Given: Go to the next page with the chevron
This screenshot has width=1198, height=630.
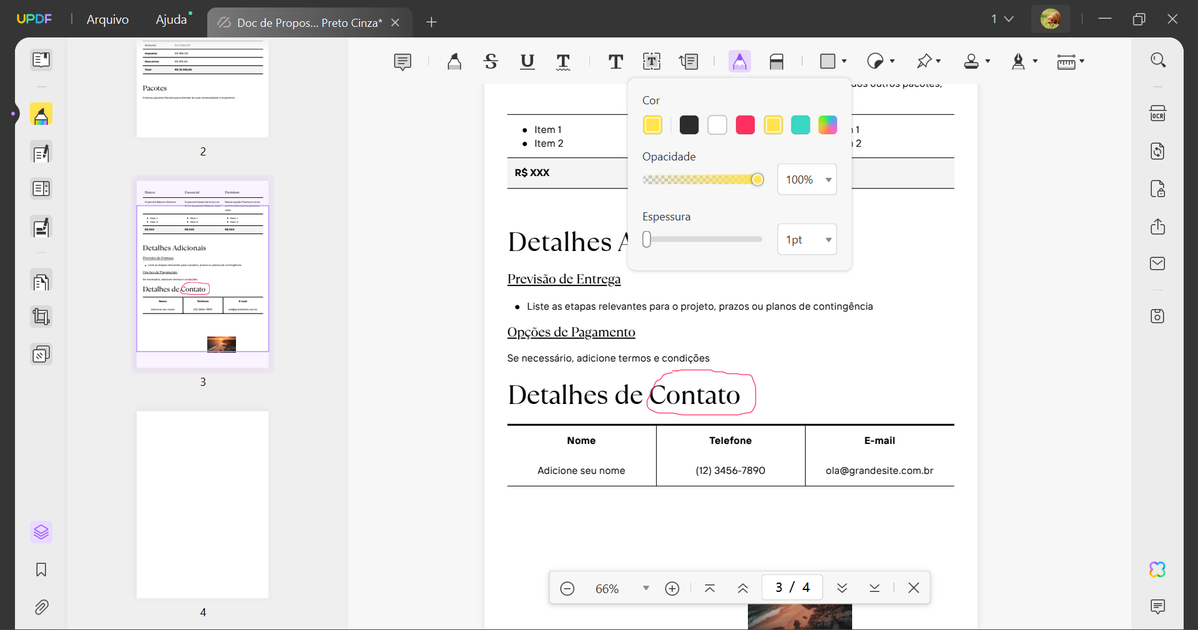Looking at the screenshot, I should [842, 588].
